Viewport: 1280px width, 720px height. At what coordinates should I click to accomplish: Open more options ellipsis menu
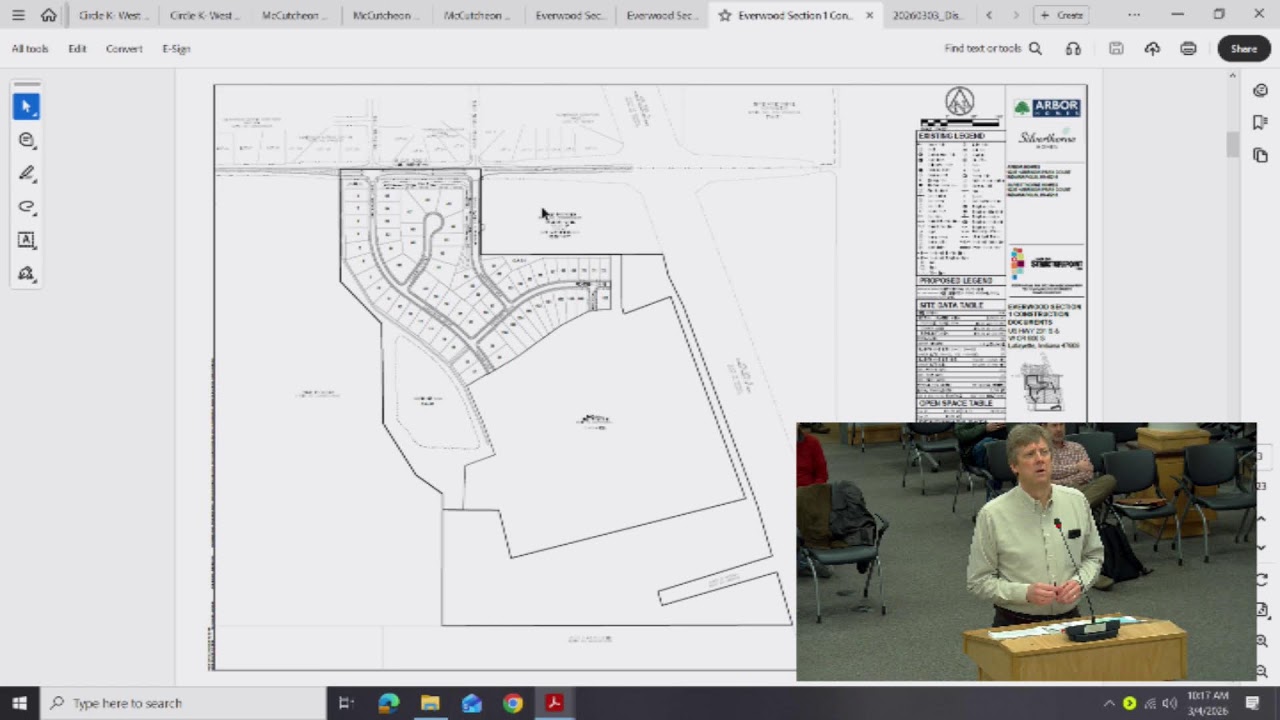(x=1133, y=15)
